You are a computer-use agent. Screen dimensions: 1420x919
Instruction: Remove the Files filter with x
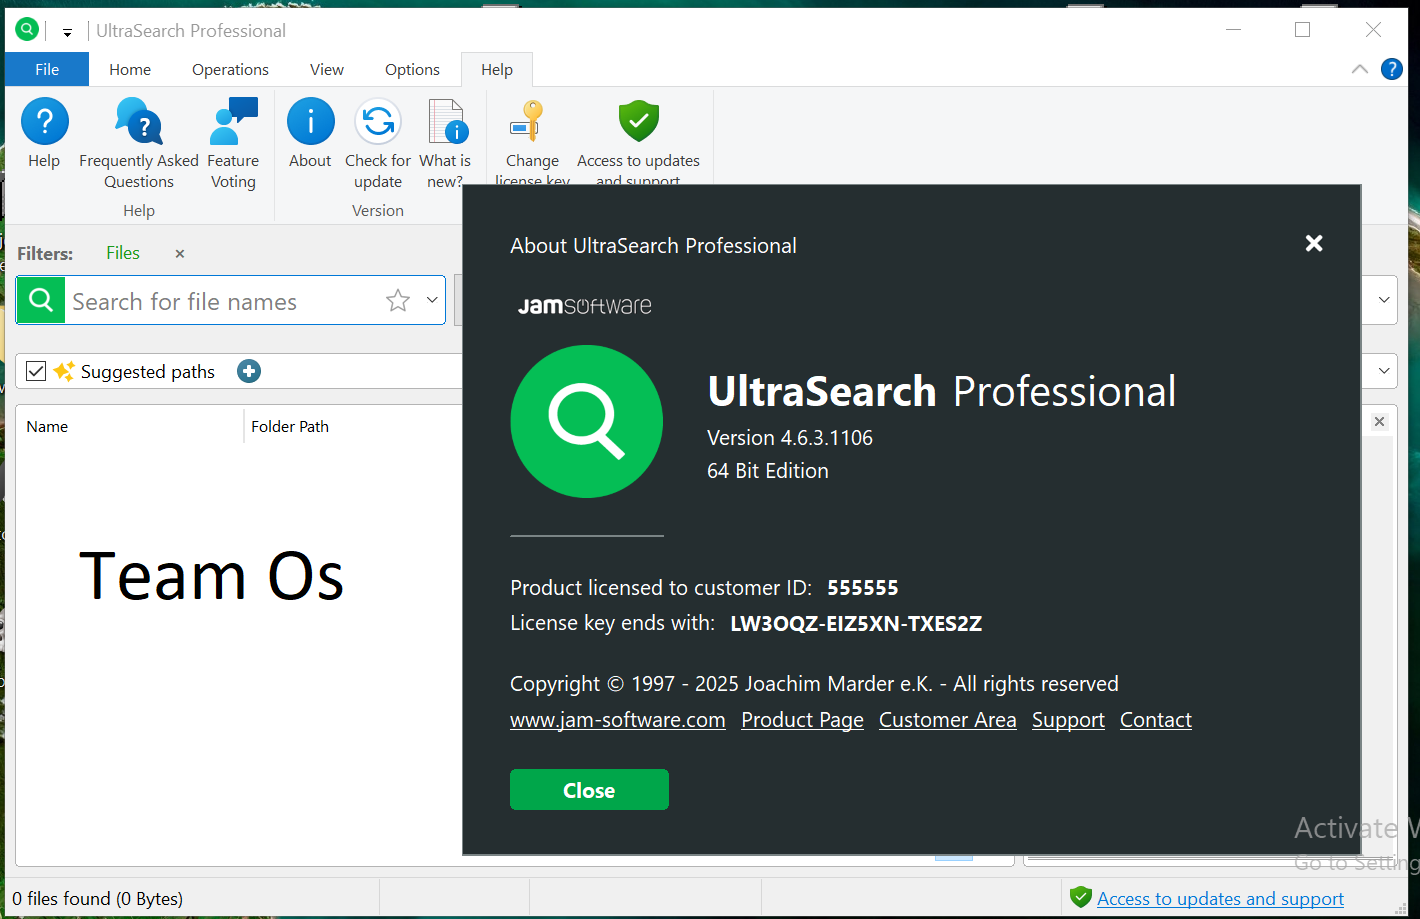[x=180, y=254]
